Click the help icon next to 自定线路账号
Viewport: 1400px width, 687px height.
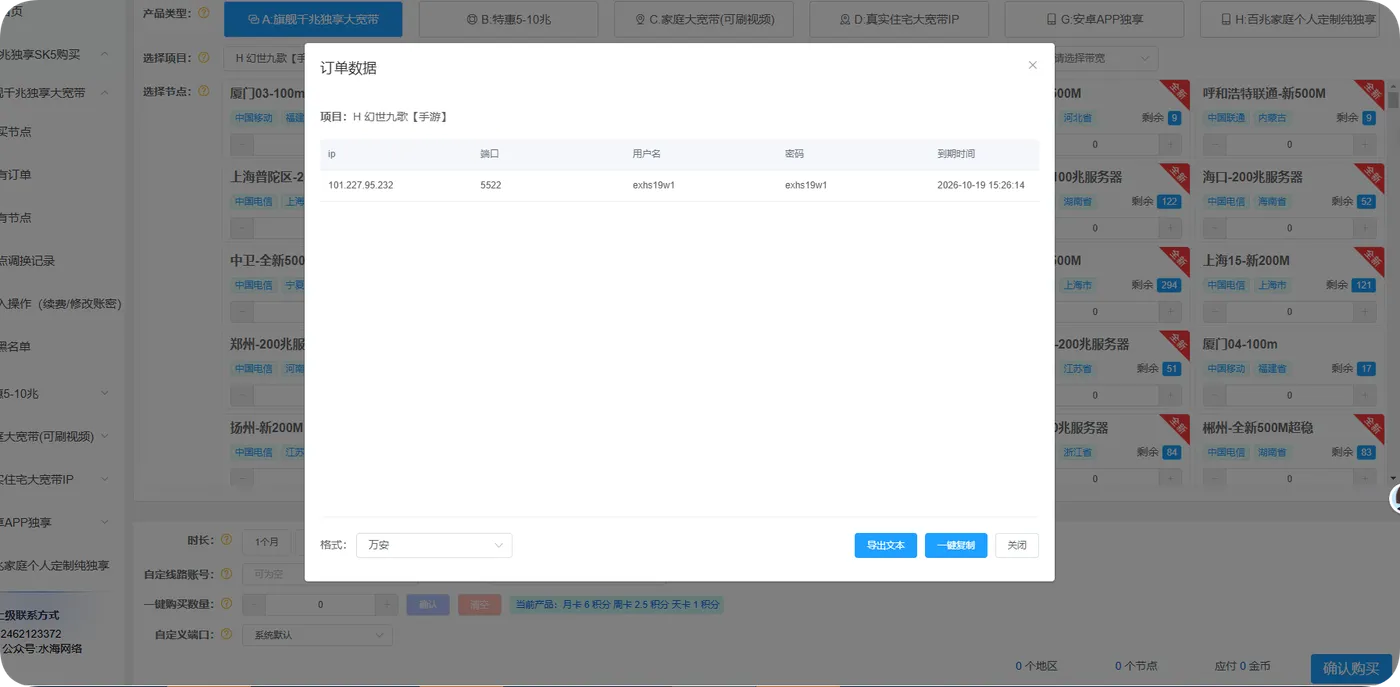(226, 574)
